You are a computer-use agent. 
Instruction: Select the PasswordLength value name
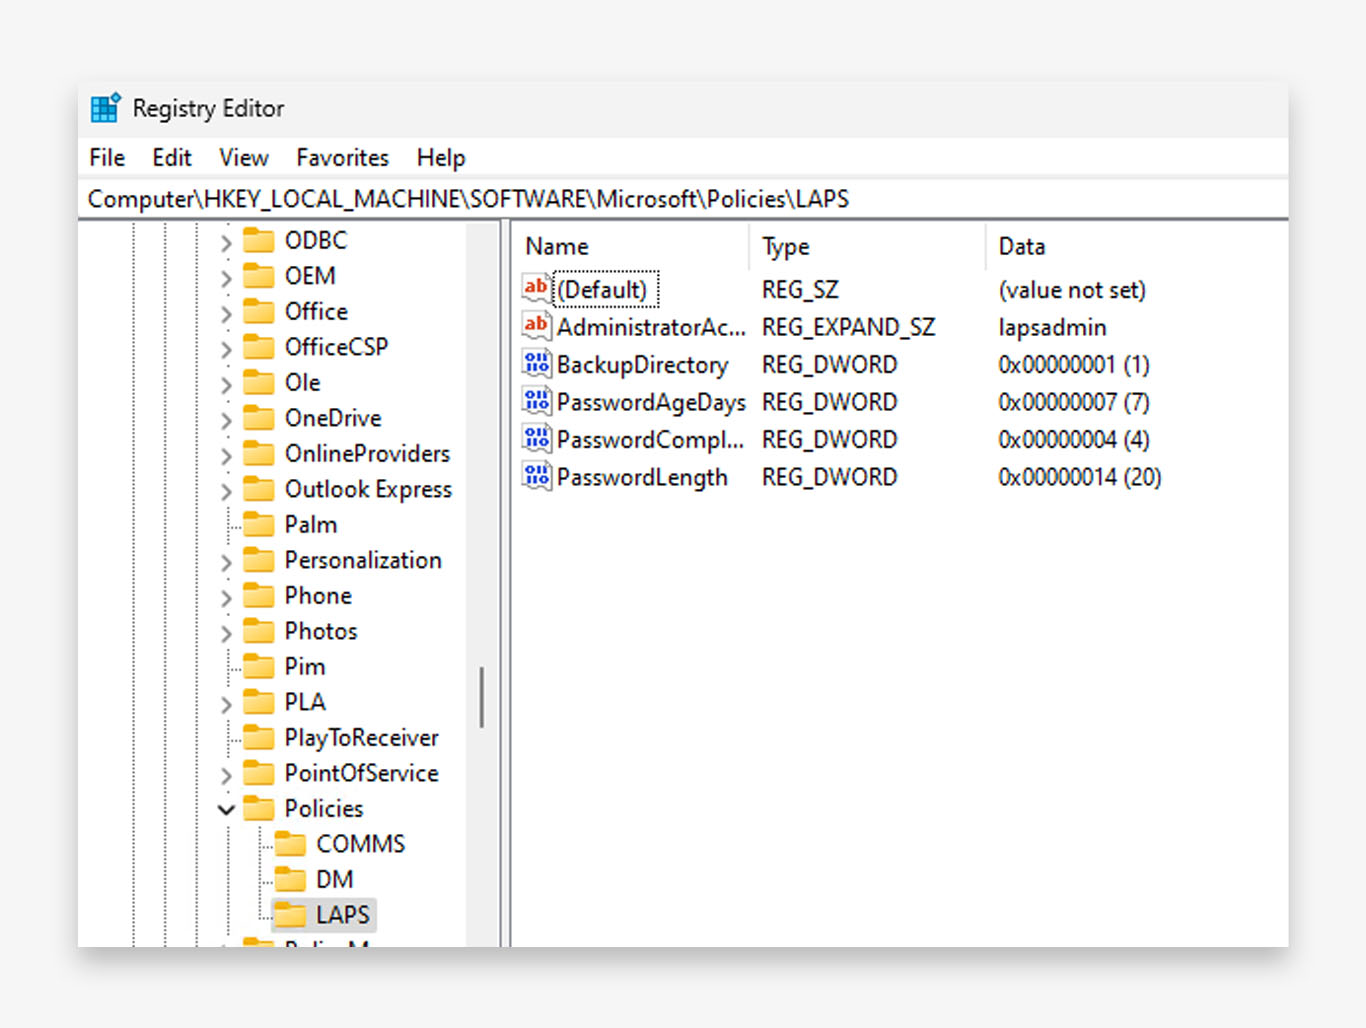point(642,477)
